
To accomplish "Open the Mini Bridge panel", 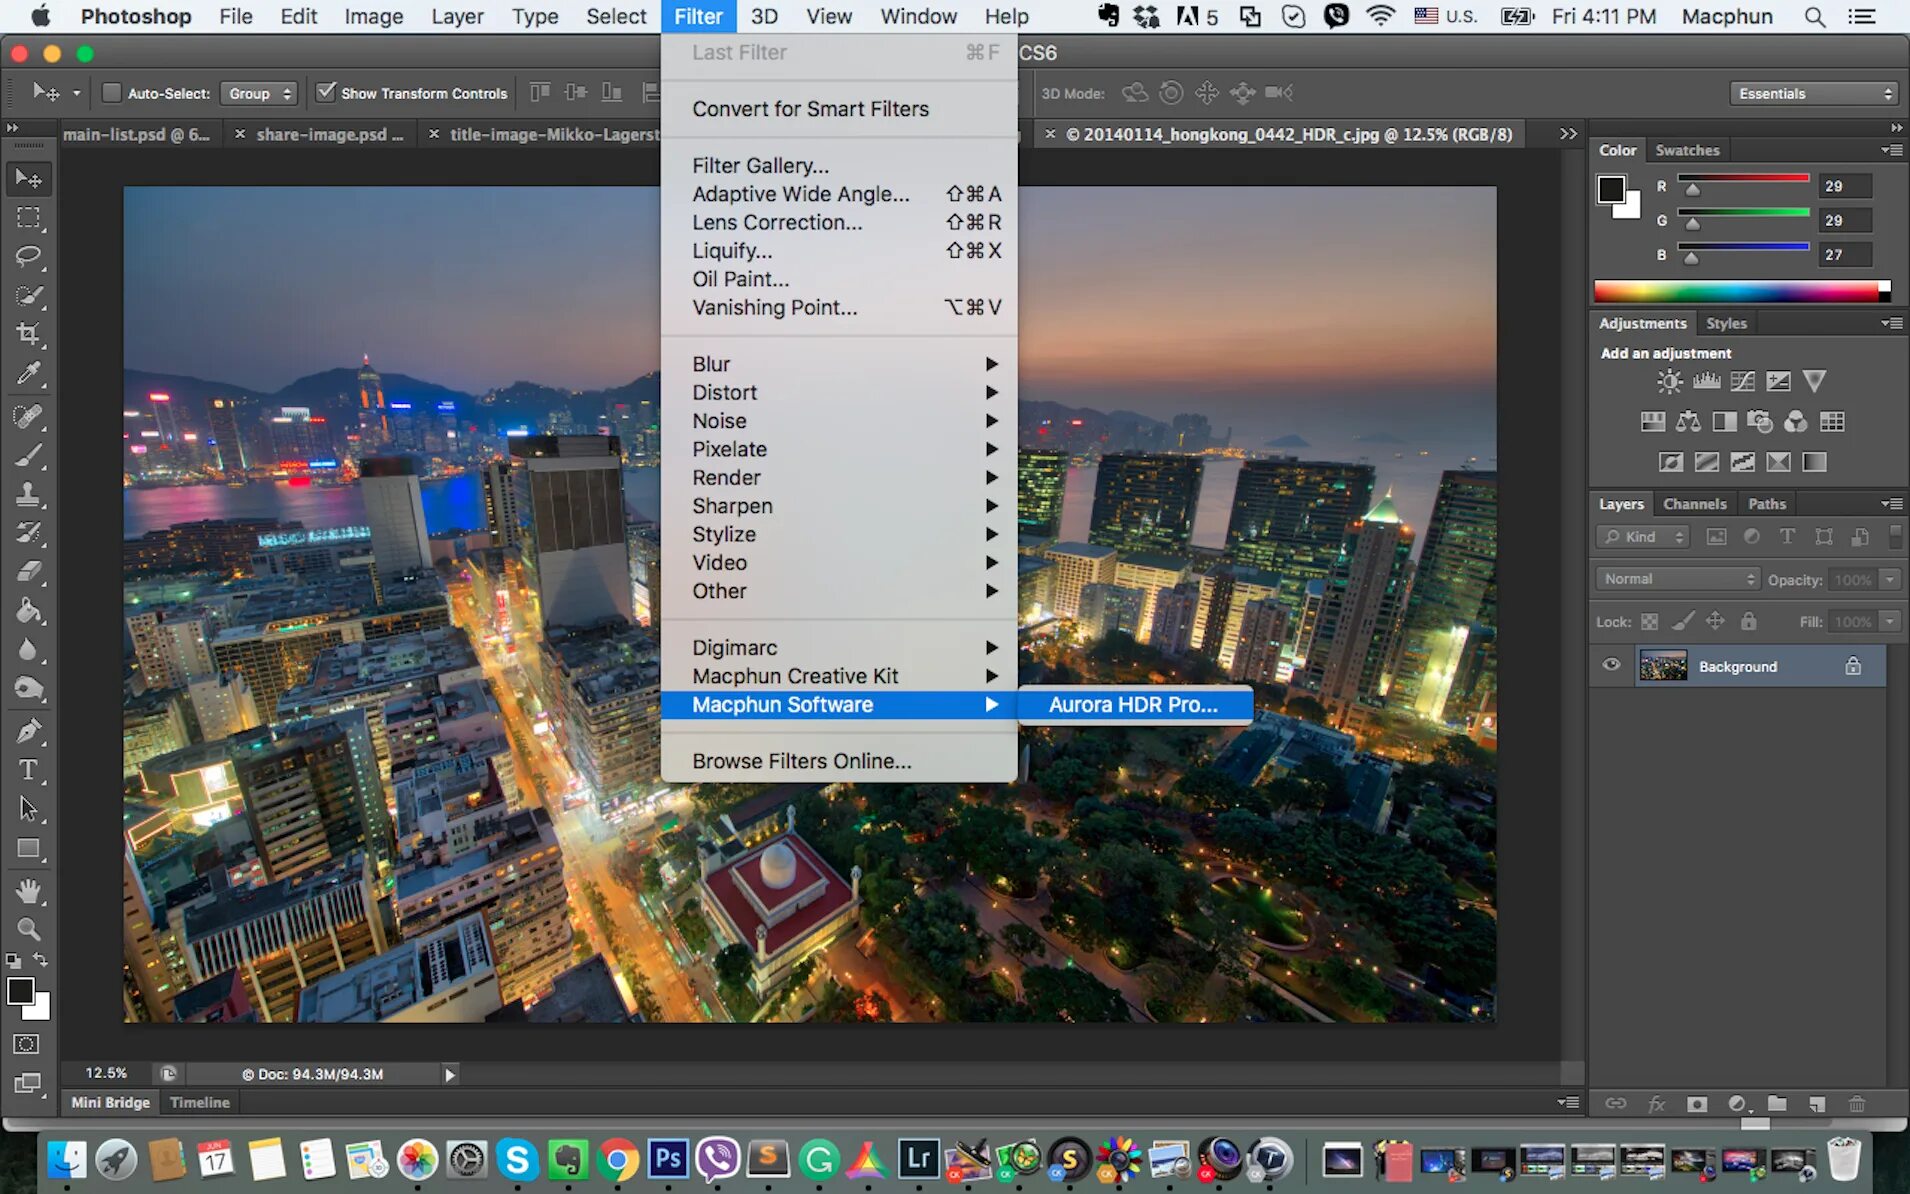I will (110, 1102).
